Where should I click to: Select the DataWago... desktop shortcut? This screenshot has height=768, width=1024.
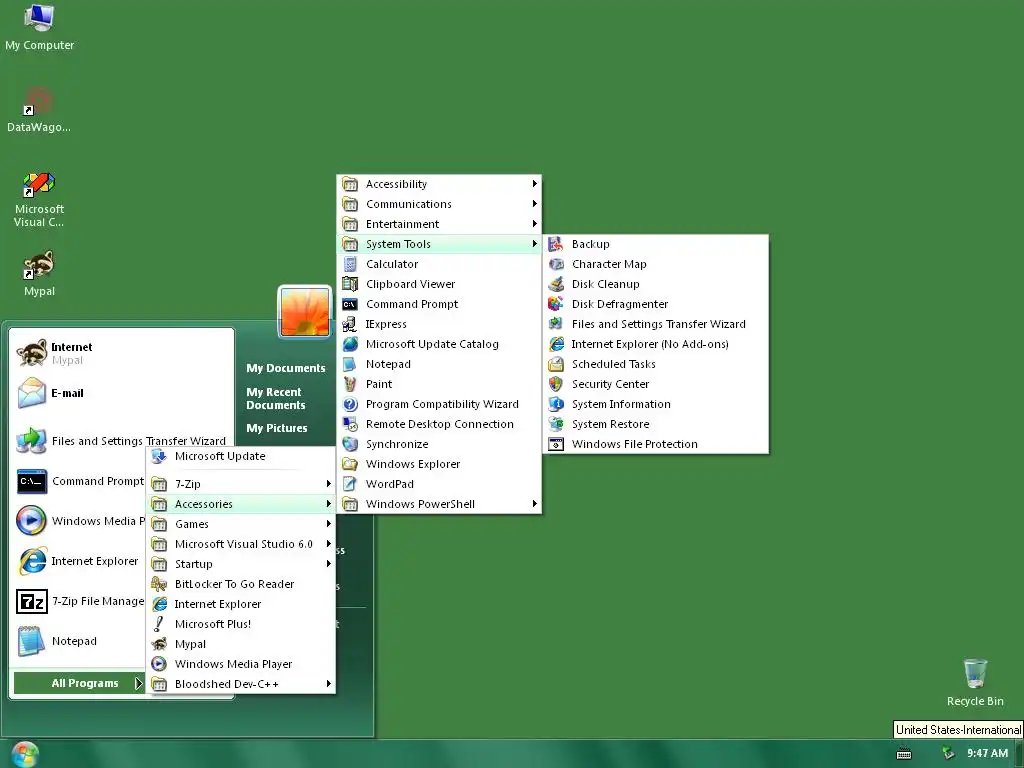39,110
